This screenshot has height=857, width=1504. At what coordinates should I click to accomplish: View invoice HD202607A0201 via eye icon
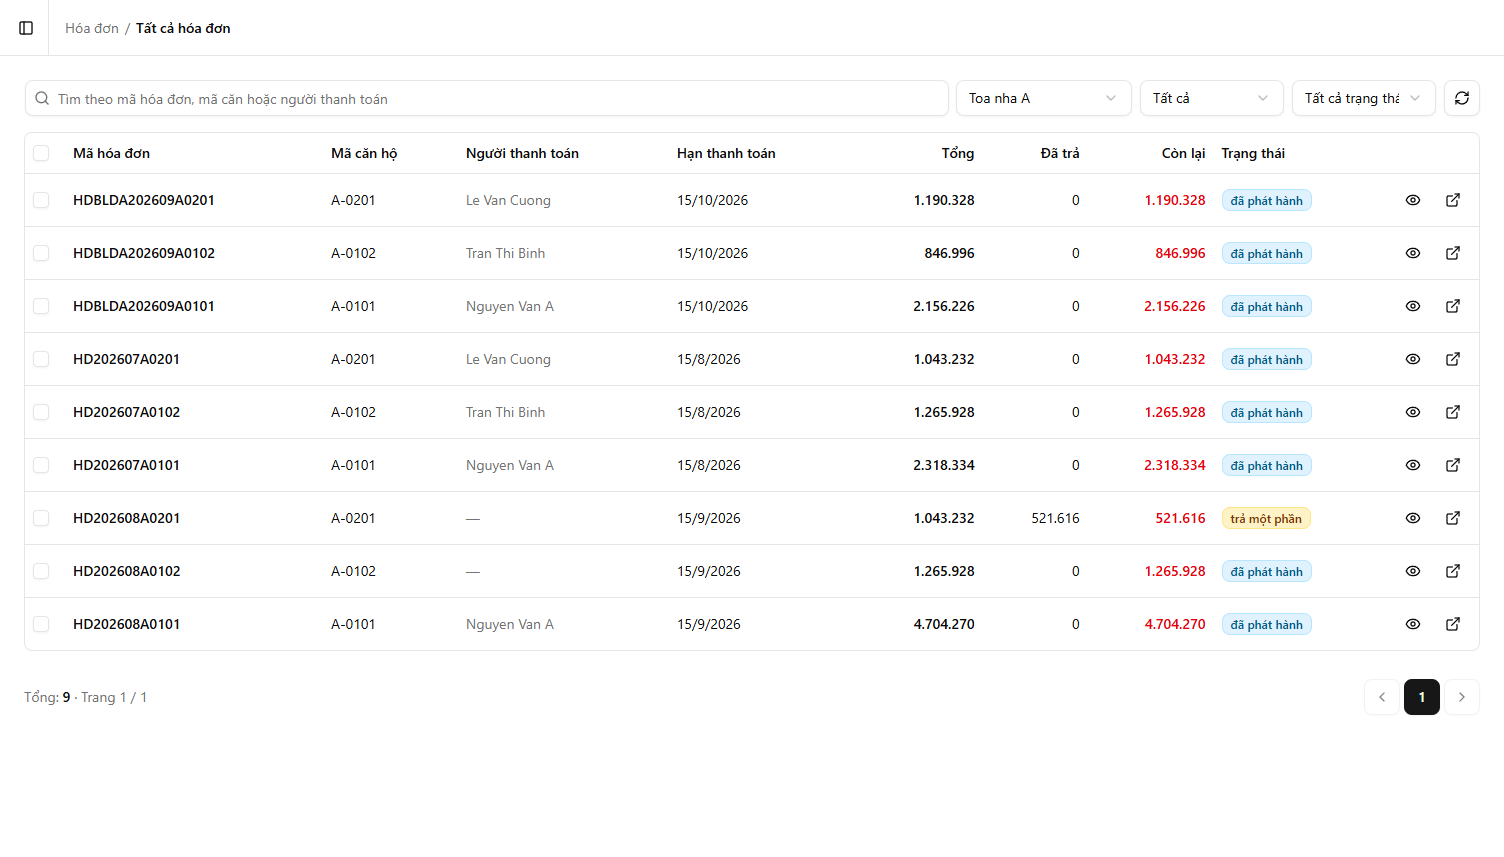1413,359
